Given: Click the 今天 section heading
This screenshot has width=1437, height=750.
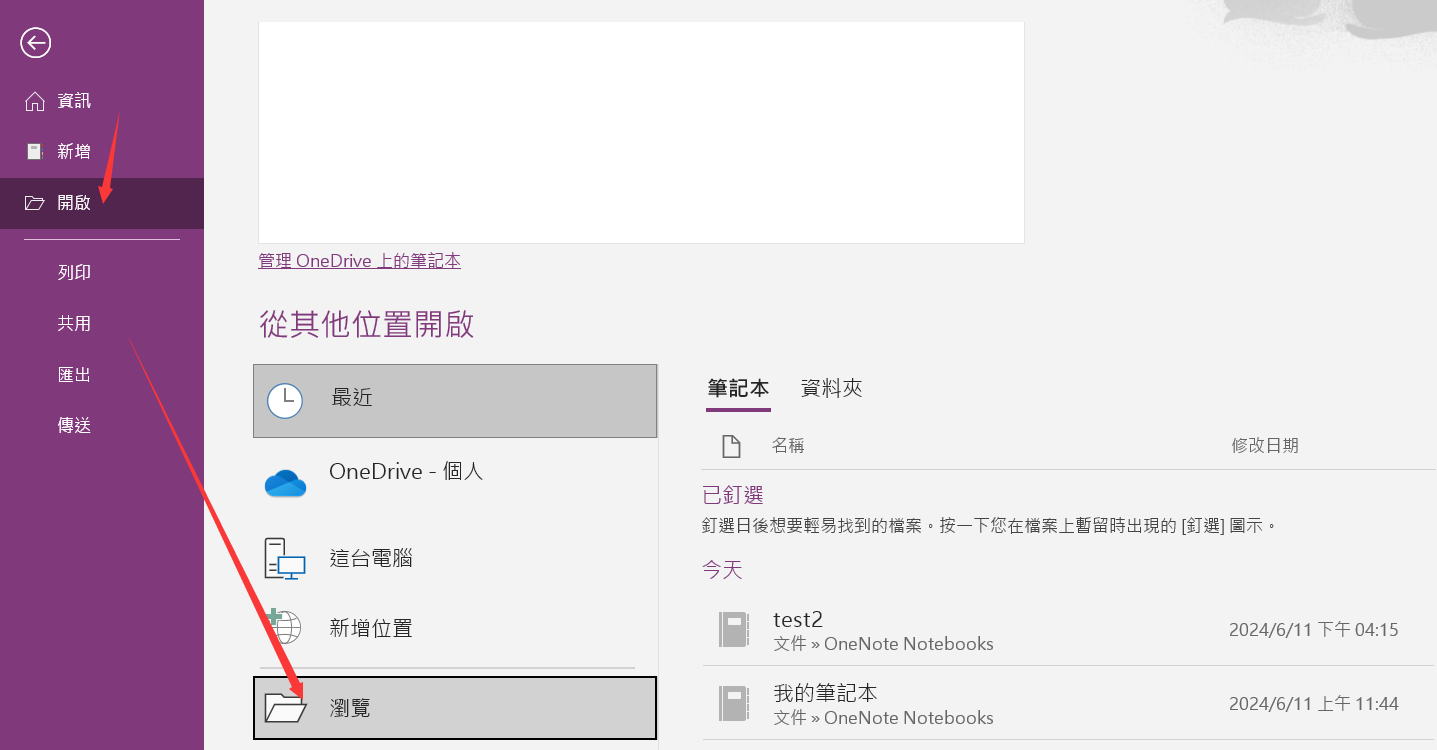Looking at the screenshot, I should 722,570.
